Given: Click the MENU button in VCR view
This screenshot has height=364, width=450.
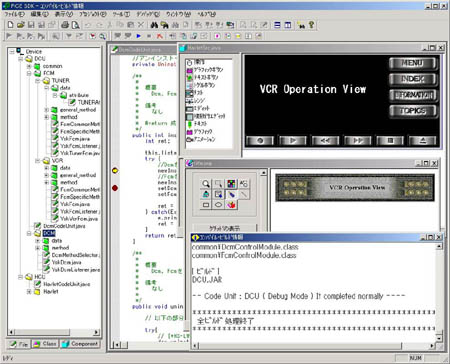Looking at the screenshot, I should pyautogui.click(x=413, y=63).
